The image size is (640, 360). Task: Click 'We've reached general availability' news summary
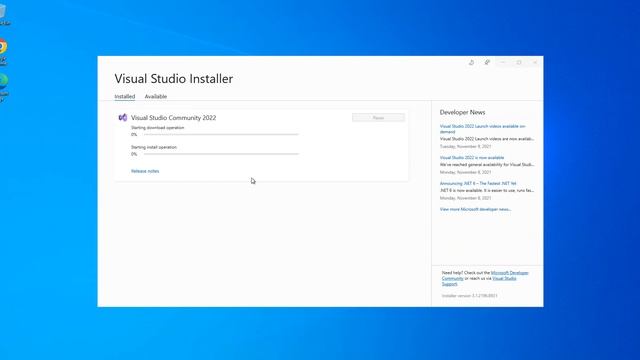coord(487,164)
